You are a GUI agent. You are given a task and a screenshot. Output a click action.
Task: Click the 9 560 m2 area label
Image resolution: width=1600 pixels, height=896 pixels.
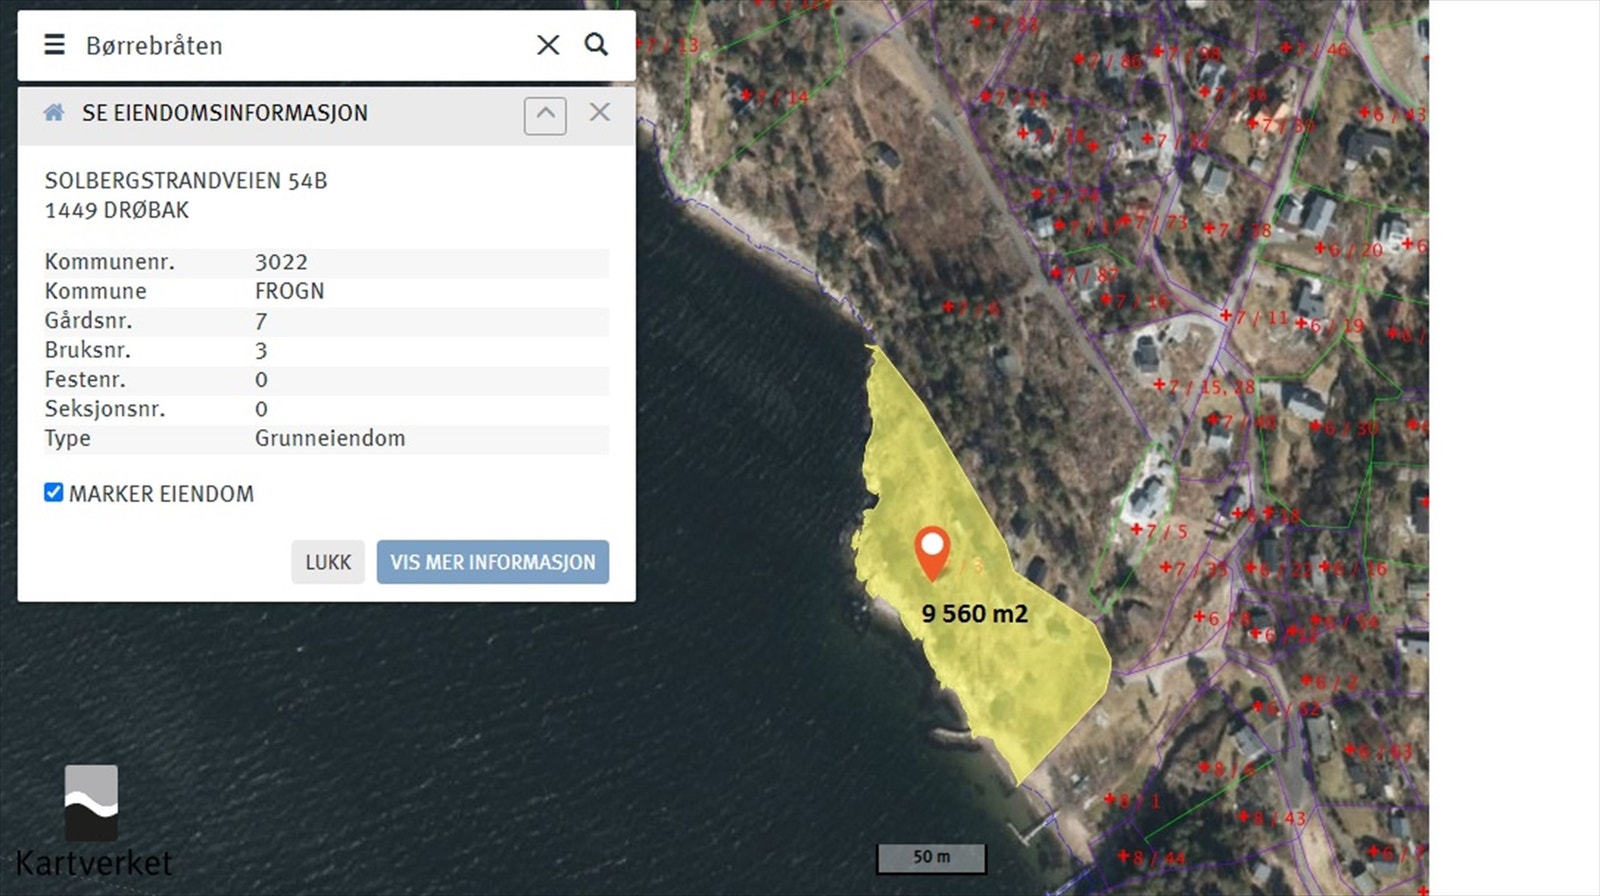point(975,614)
